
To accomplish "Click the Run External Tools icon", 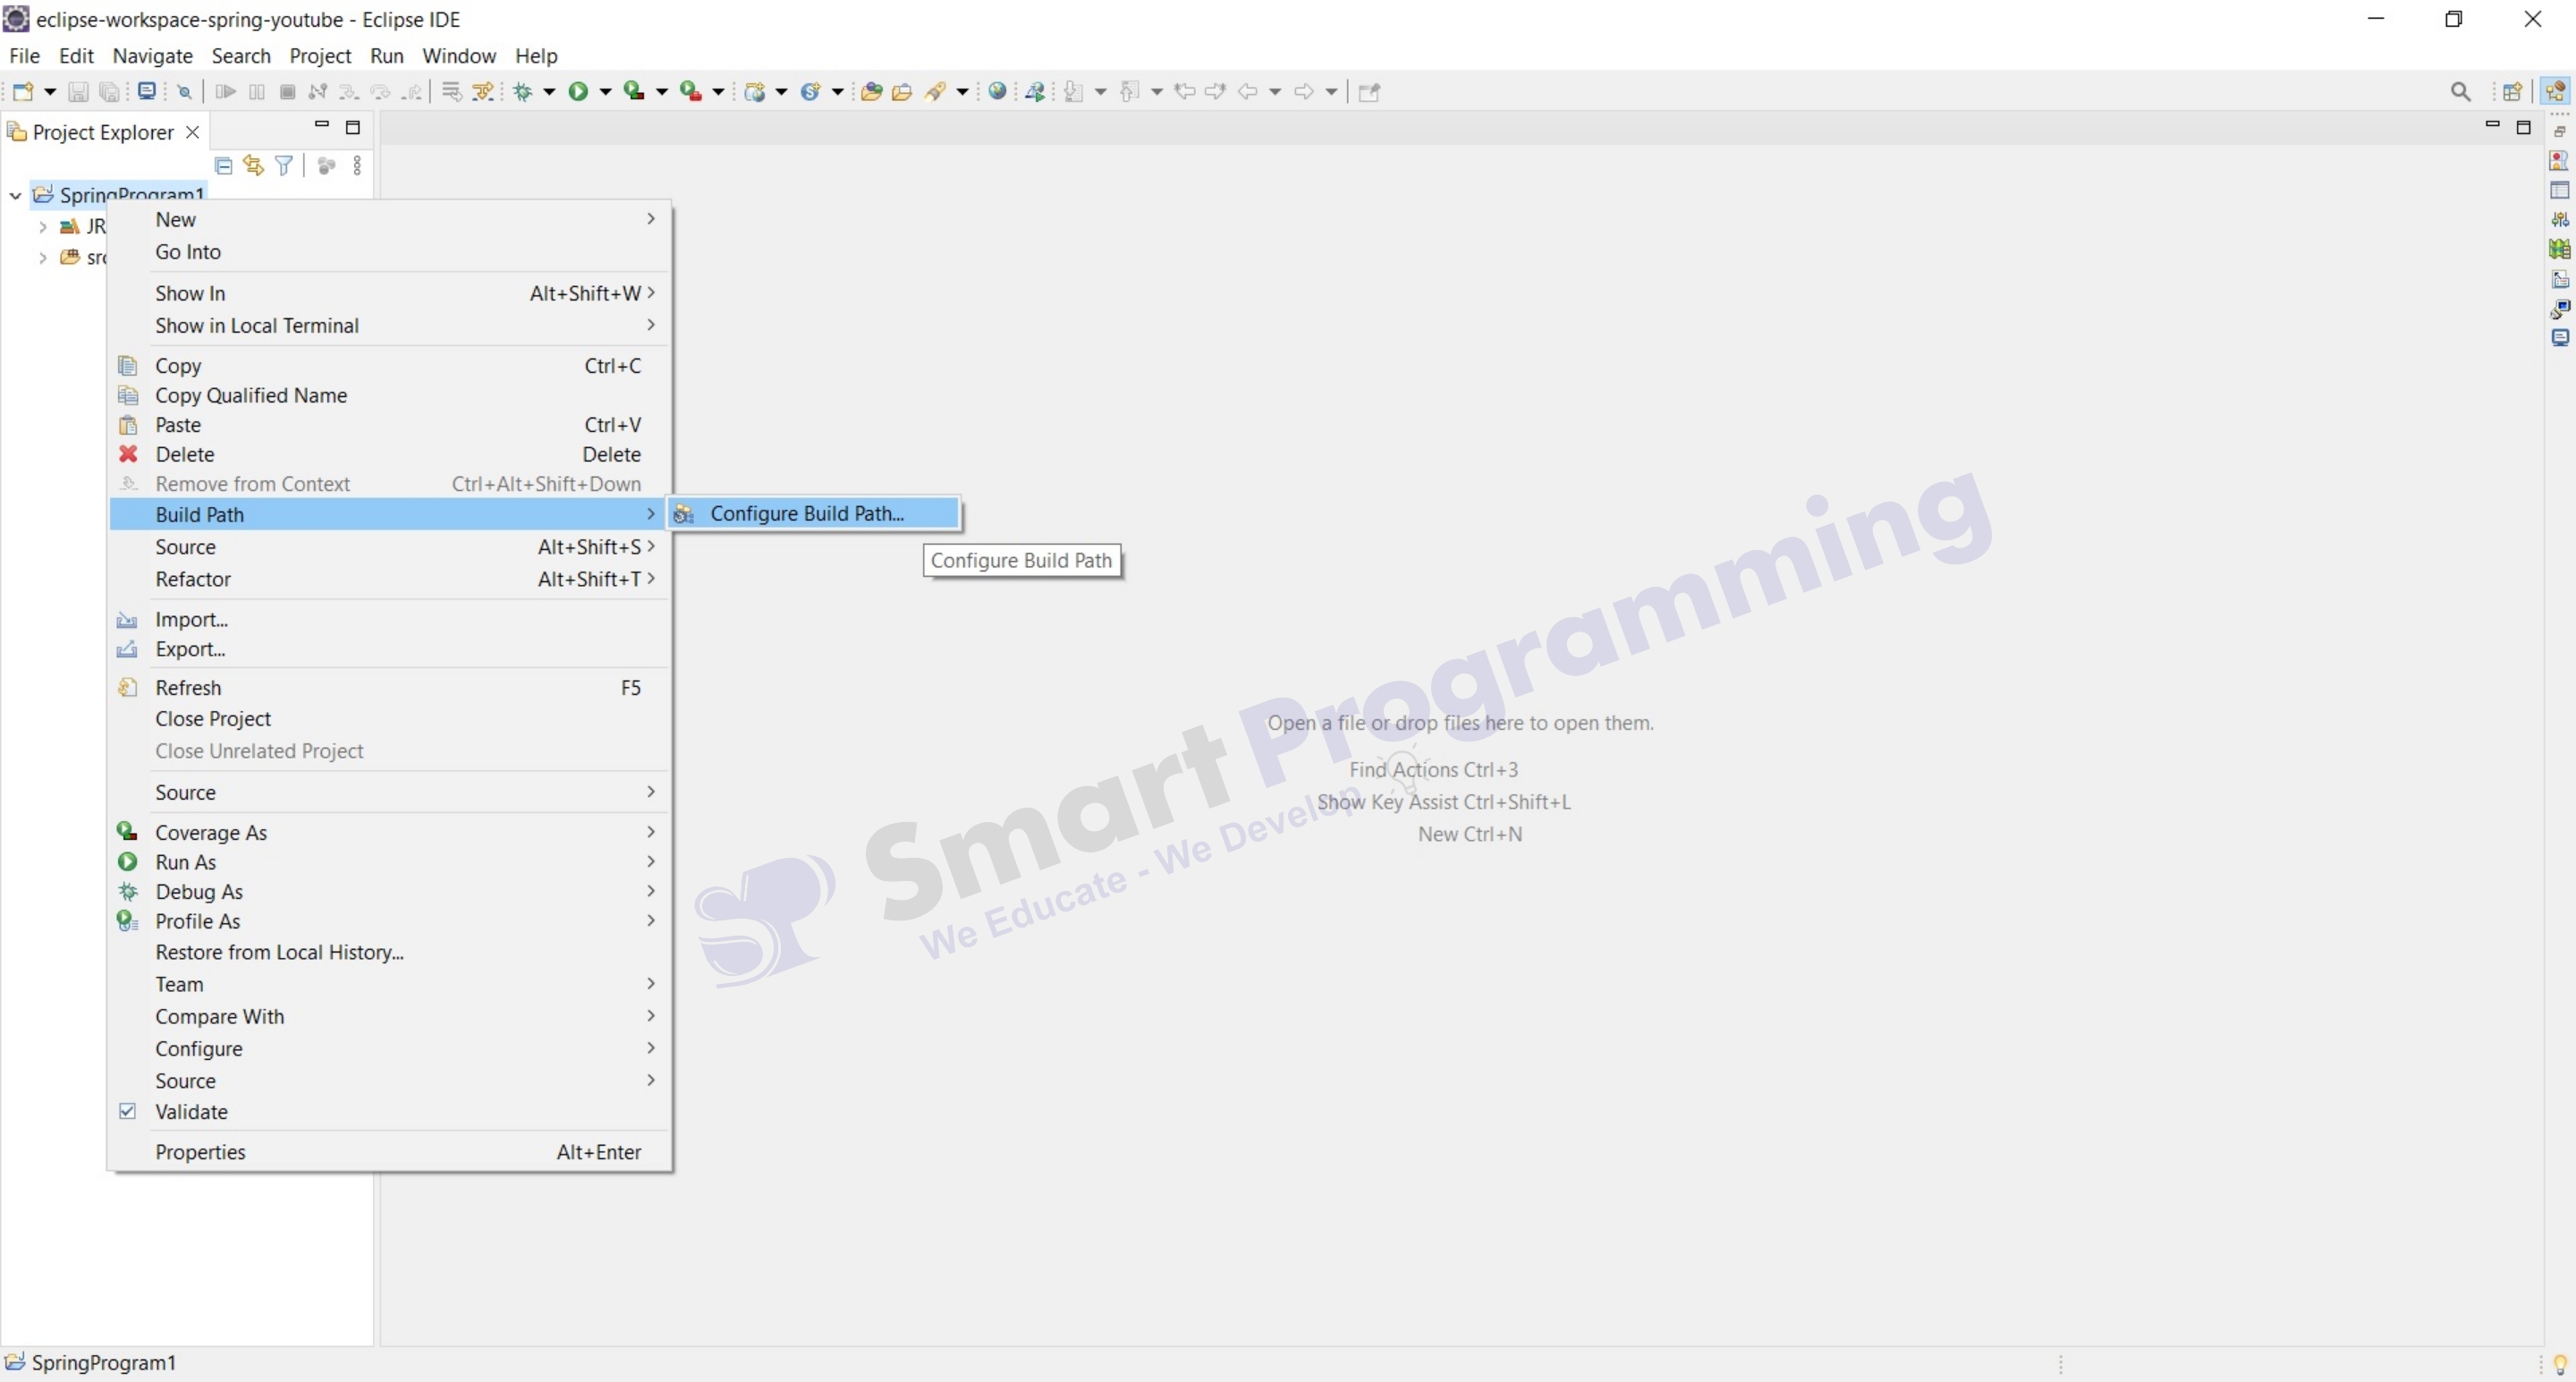I will click(690, 91).
